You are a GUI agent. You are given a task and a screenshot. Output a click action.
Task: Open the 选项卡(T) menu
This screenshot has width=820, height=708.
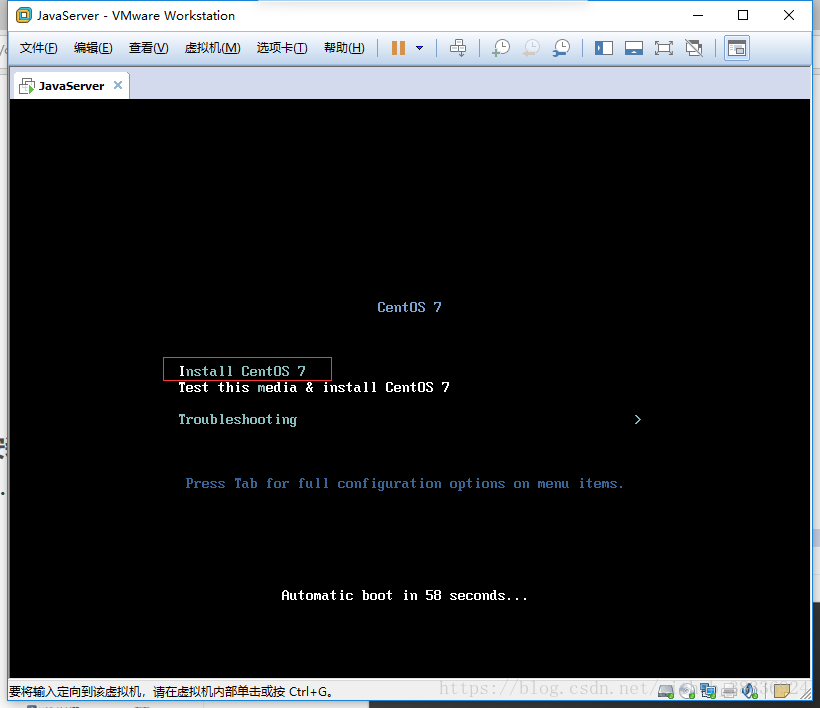(282, 48)
